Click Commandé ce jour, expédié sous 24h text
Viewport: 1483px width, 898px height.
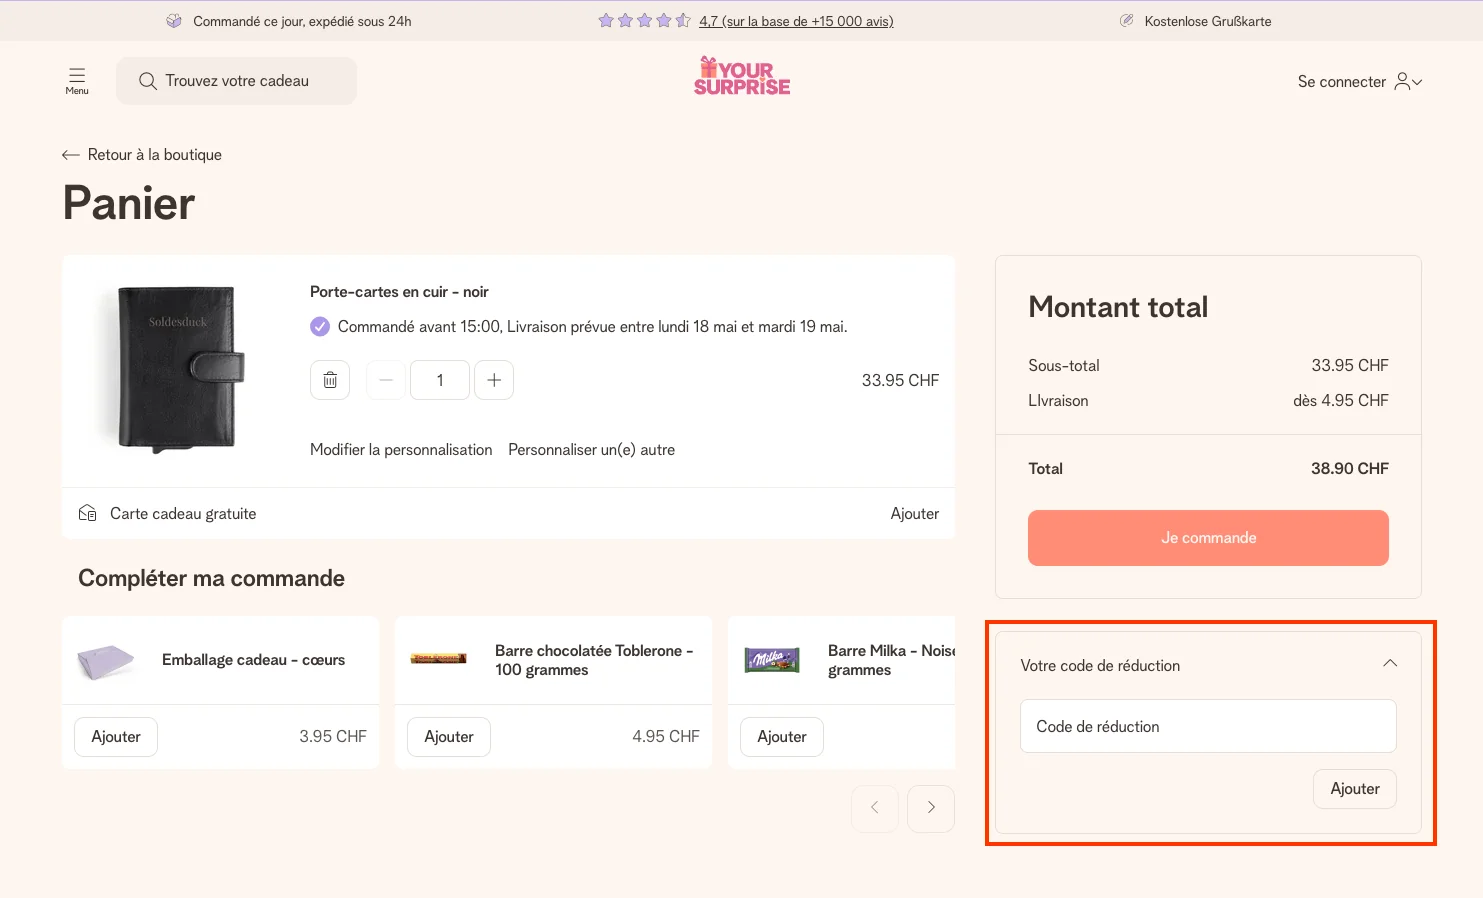302,21
